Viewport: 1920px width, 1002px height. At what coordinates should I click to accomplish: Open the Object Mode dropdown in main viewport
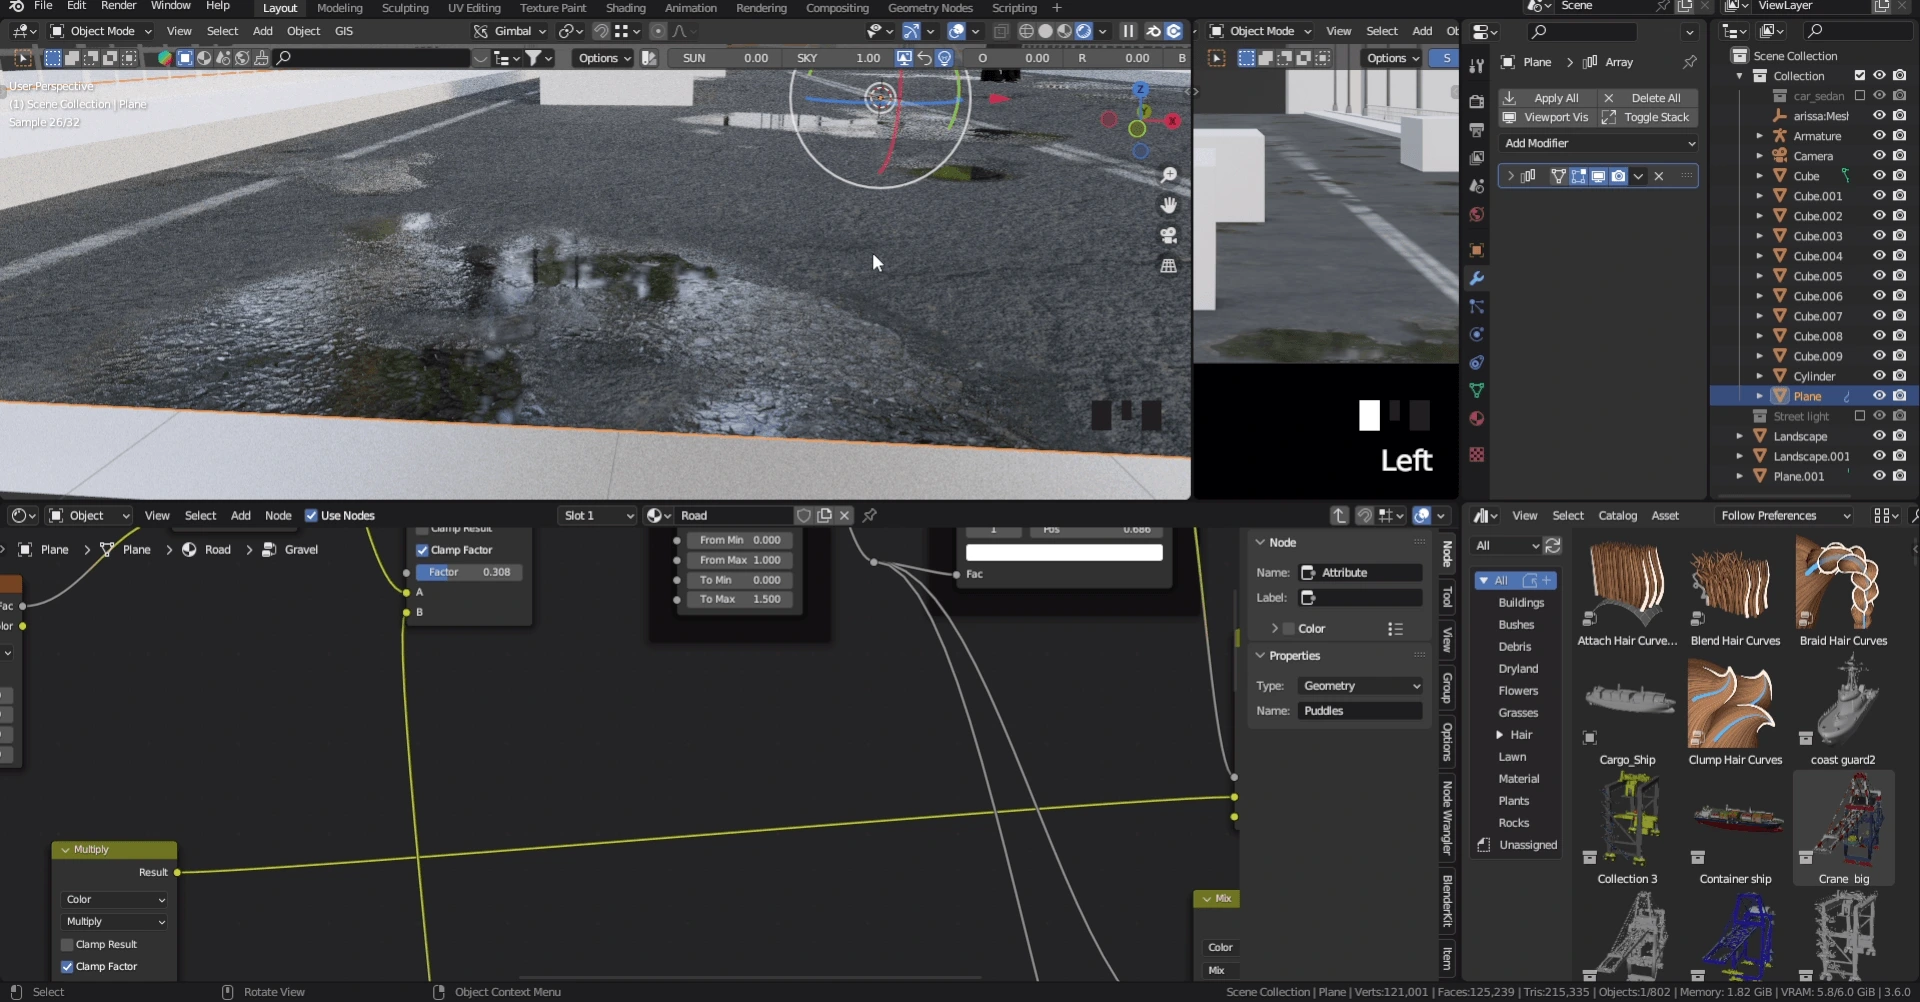(101, 31)
